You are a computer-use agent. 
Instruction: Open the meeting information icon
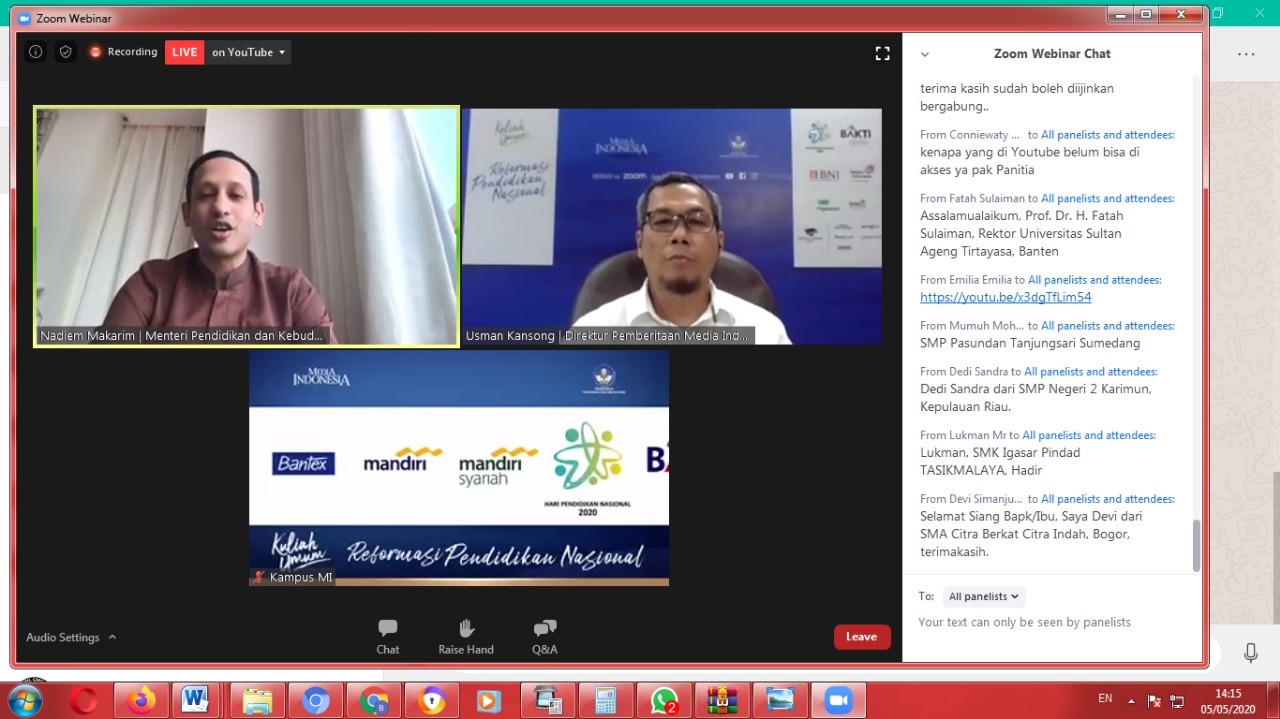click(x=36, y=52)
